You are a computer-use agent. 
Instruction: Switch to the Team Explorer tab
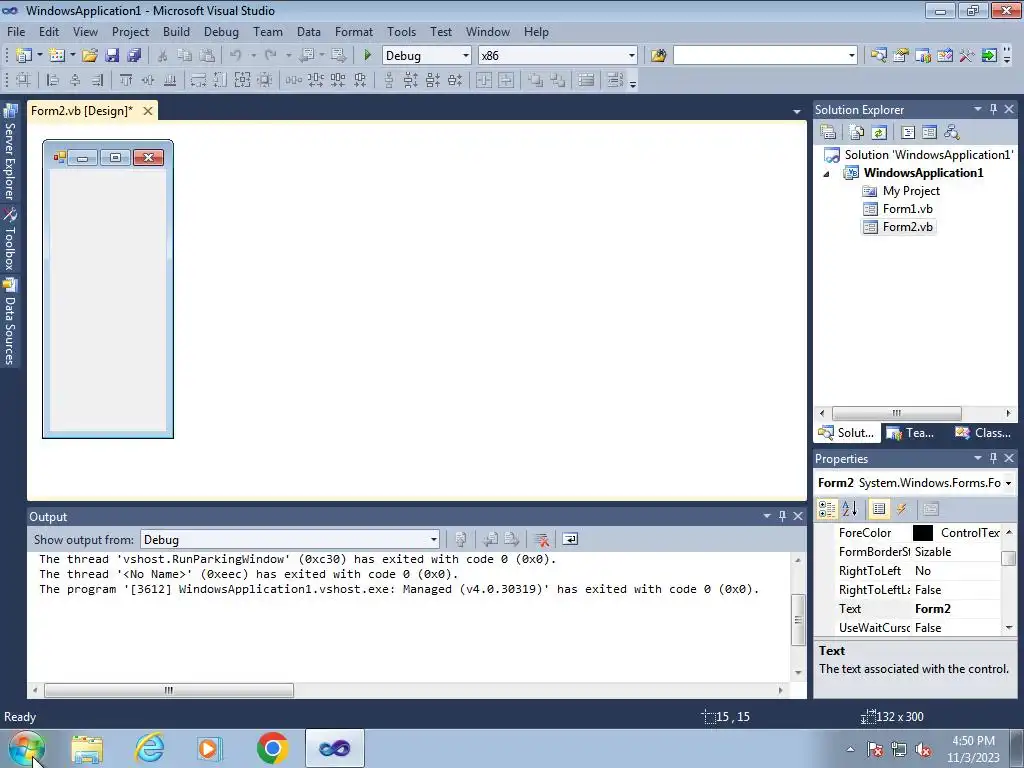(x=912, y=433)
